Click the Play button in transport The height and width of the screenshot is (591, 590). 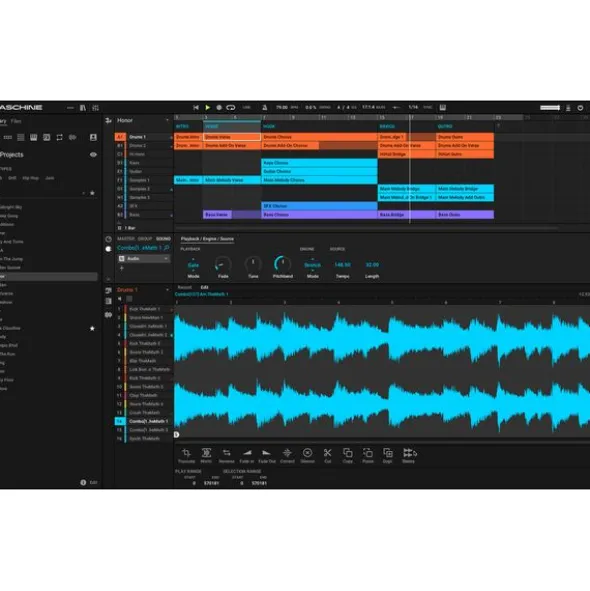pyautogui.click(x=207, y=107)
